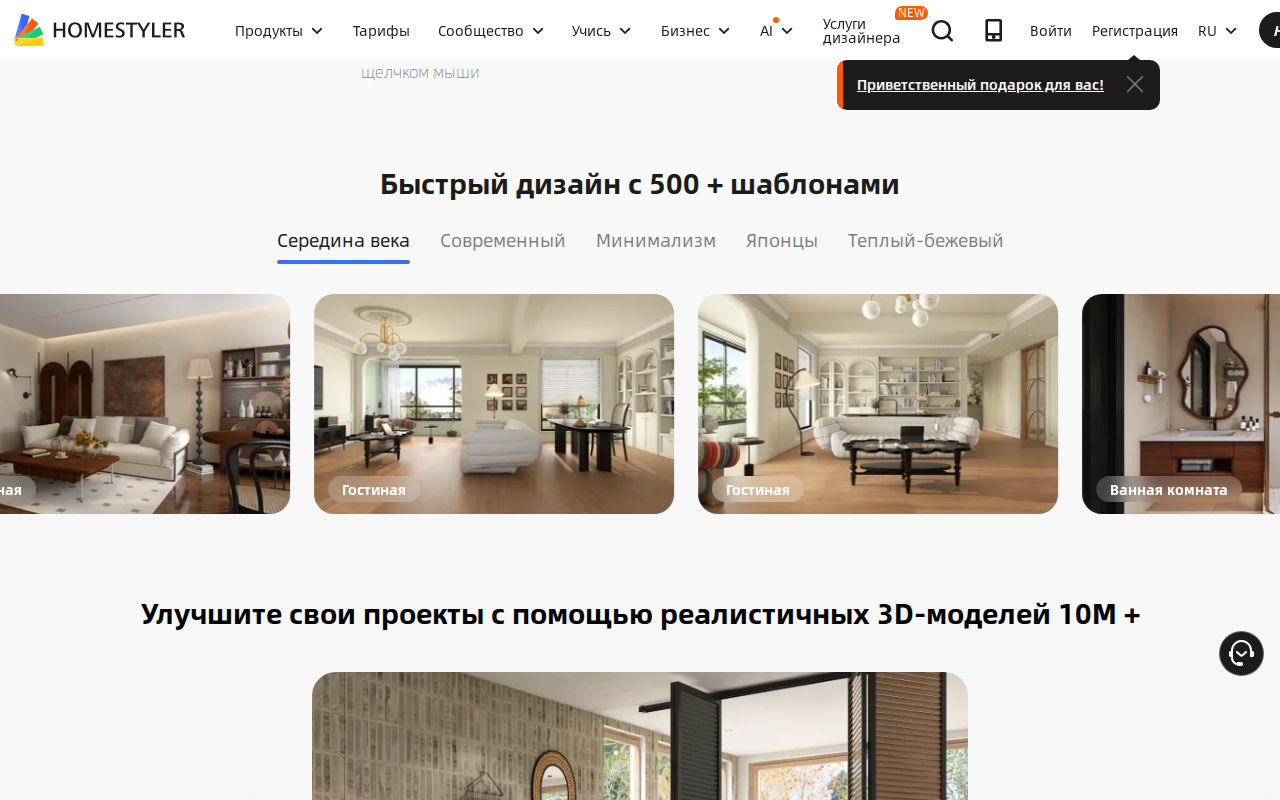Open the Гостиная template with arched bookshelves

[x=878, y=404]
